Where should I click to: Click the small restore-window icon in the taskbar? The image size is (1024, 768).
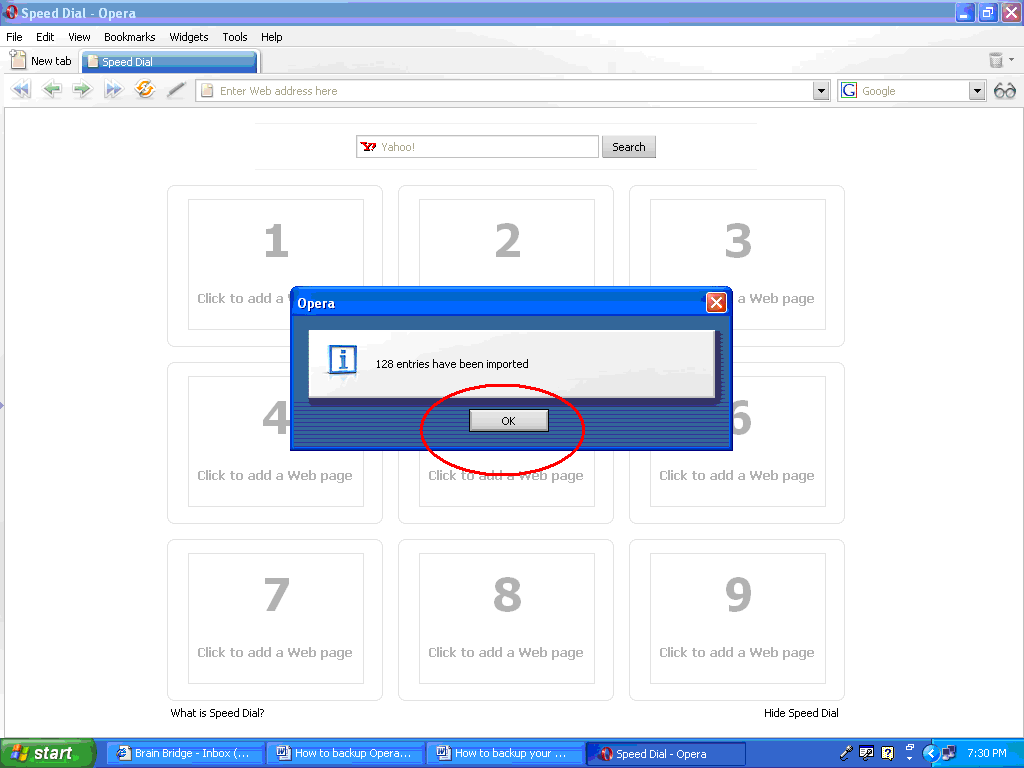point(910,748)
